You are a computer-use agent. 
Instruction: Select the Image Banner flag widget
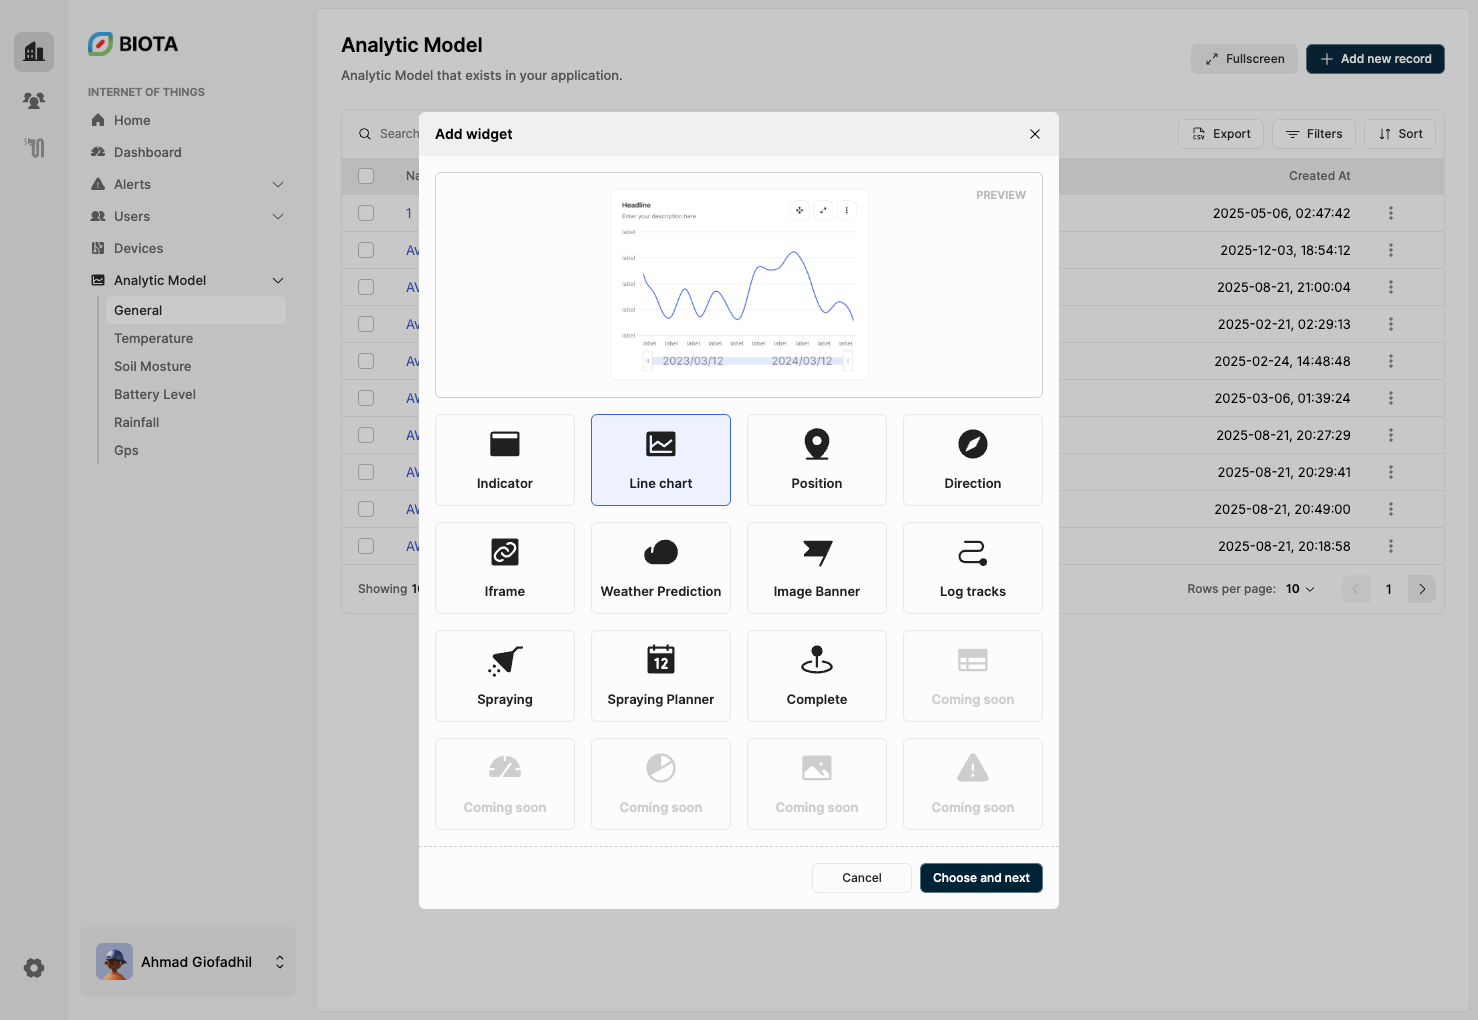click(x=816, y=567)
